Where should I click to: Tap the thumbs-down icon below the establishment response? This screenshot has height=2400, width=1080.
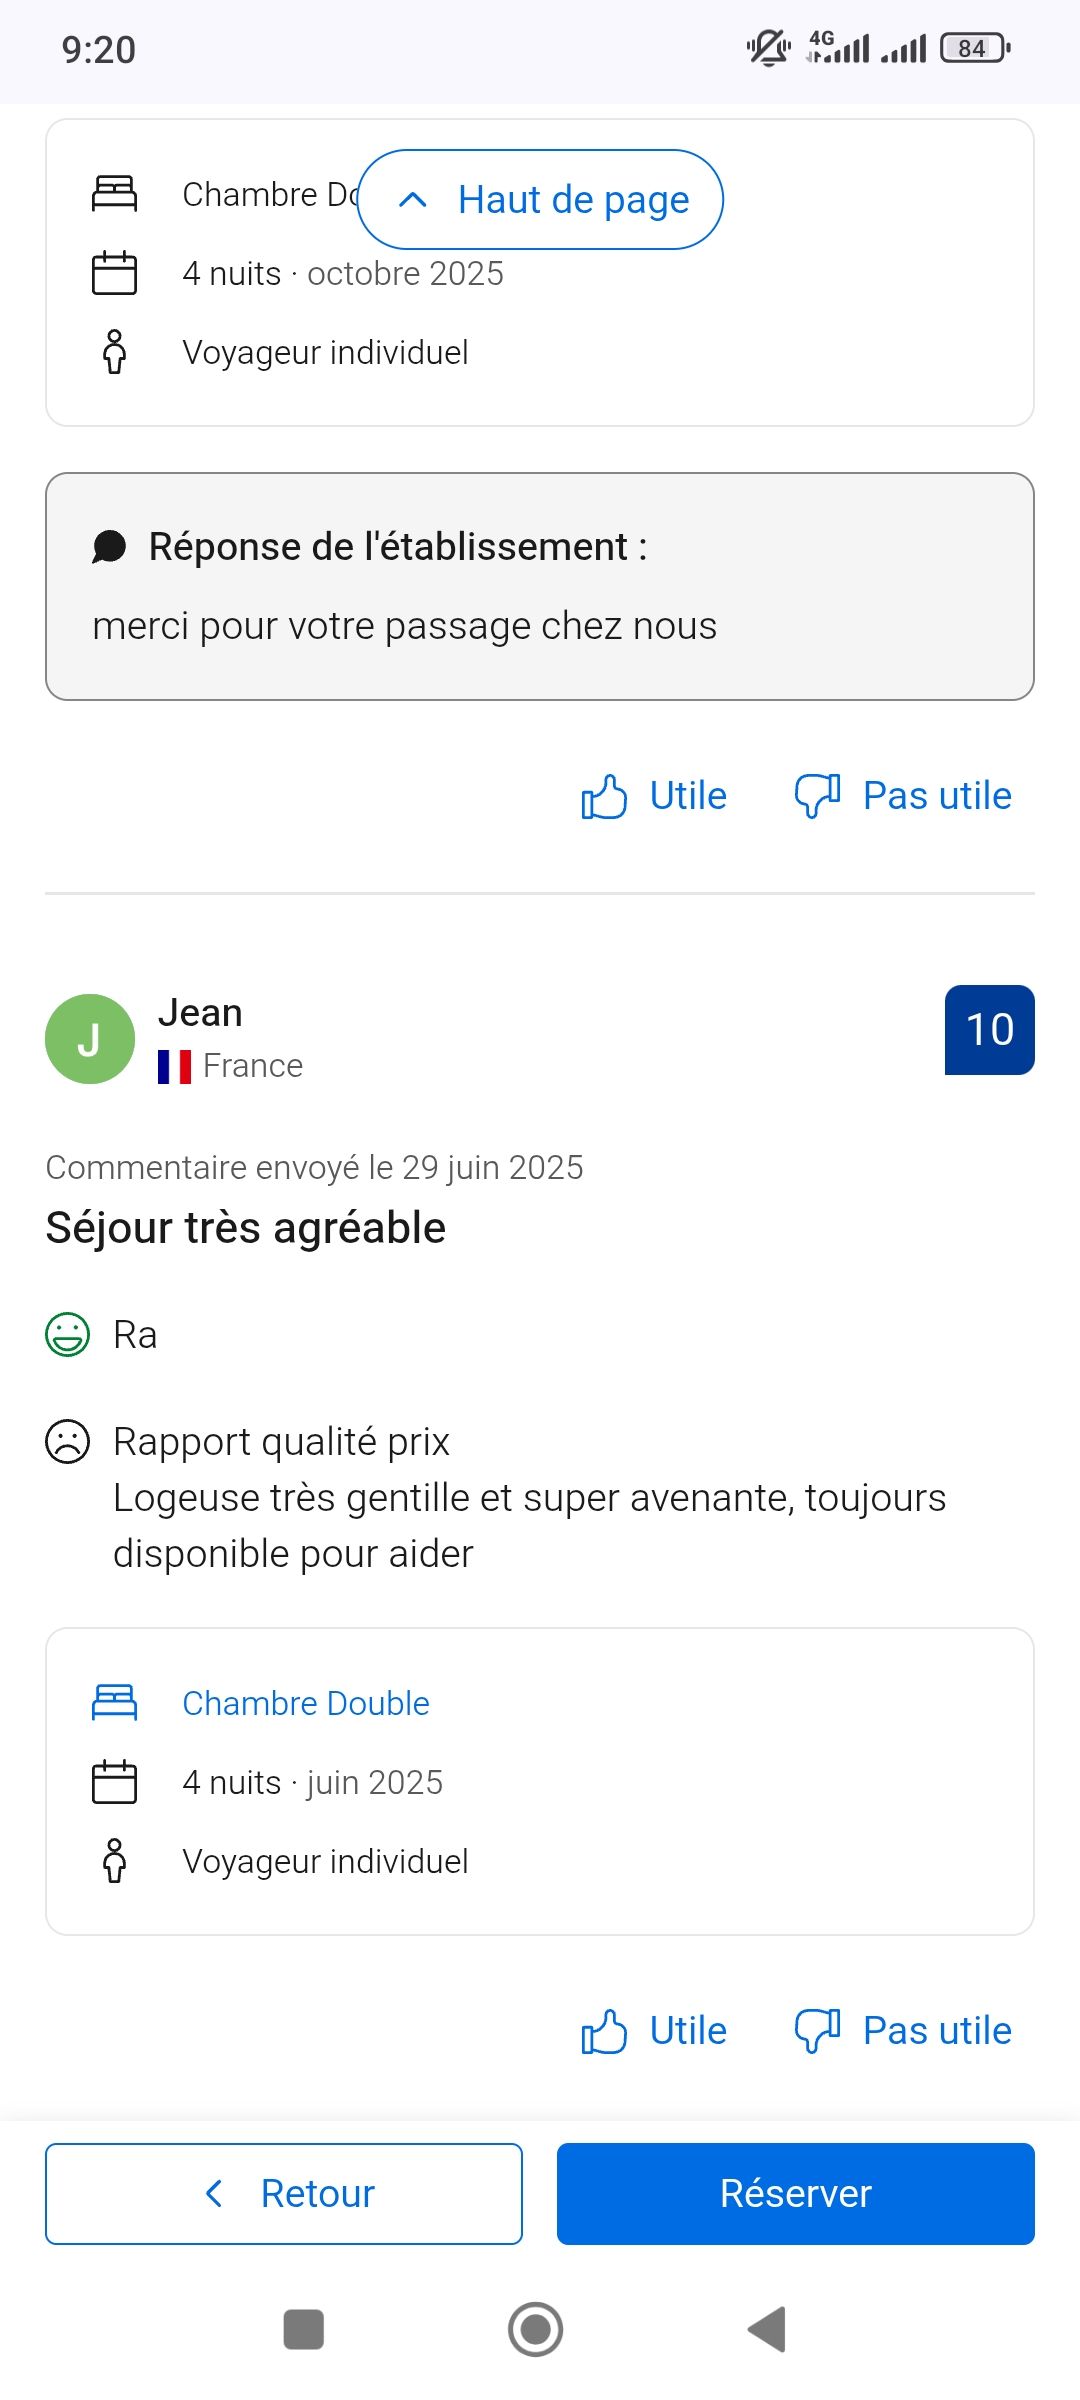(x=817, y=796)
